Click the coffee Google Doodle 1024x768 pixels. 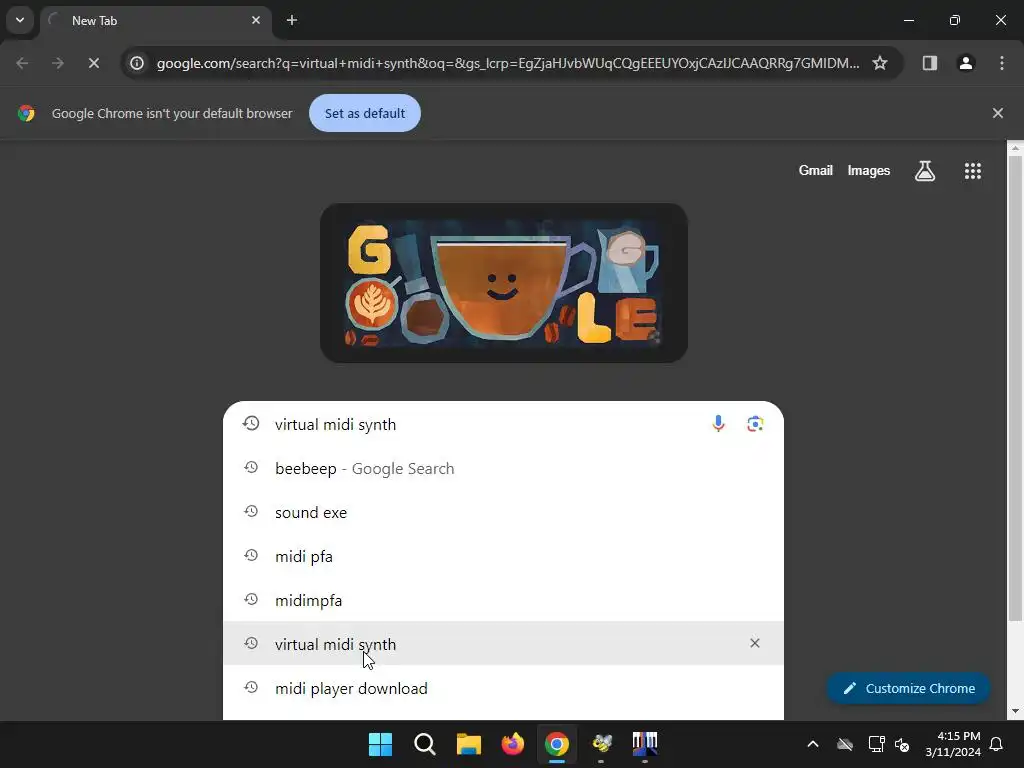pos(504,283)
